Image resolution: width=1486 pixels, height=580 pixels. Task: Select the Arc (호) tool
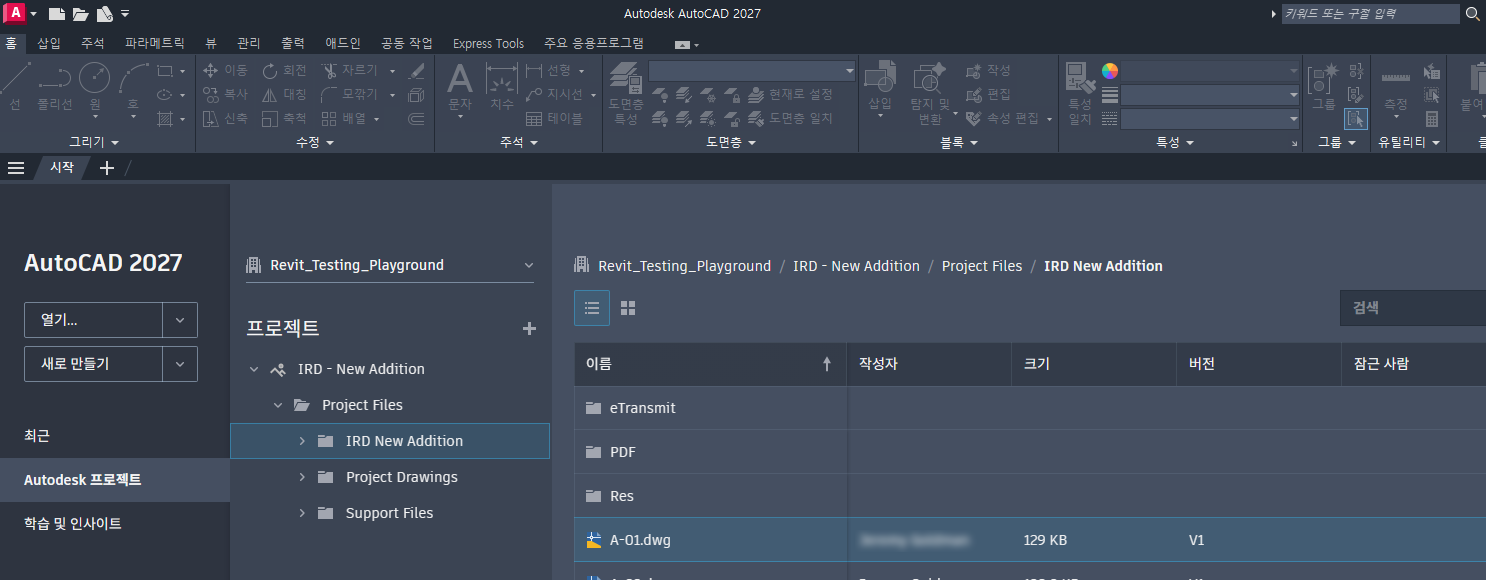(133, 88)
